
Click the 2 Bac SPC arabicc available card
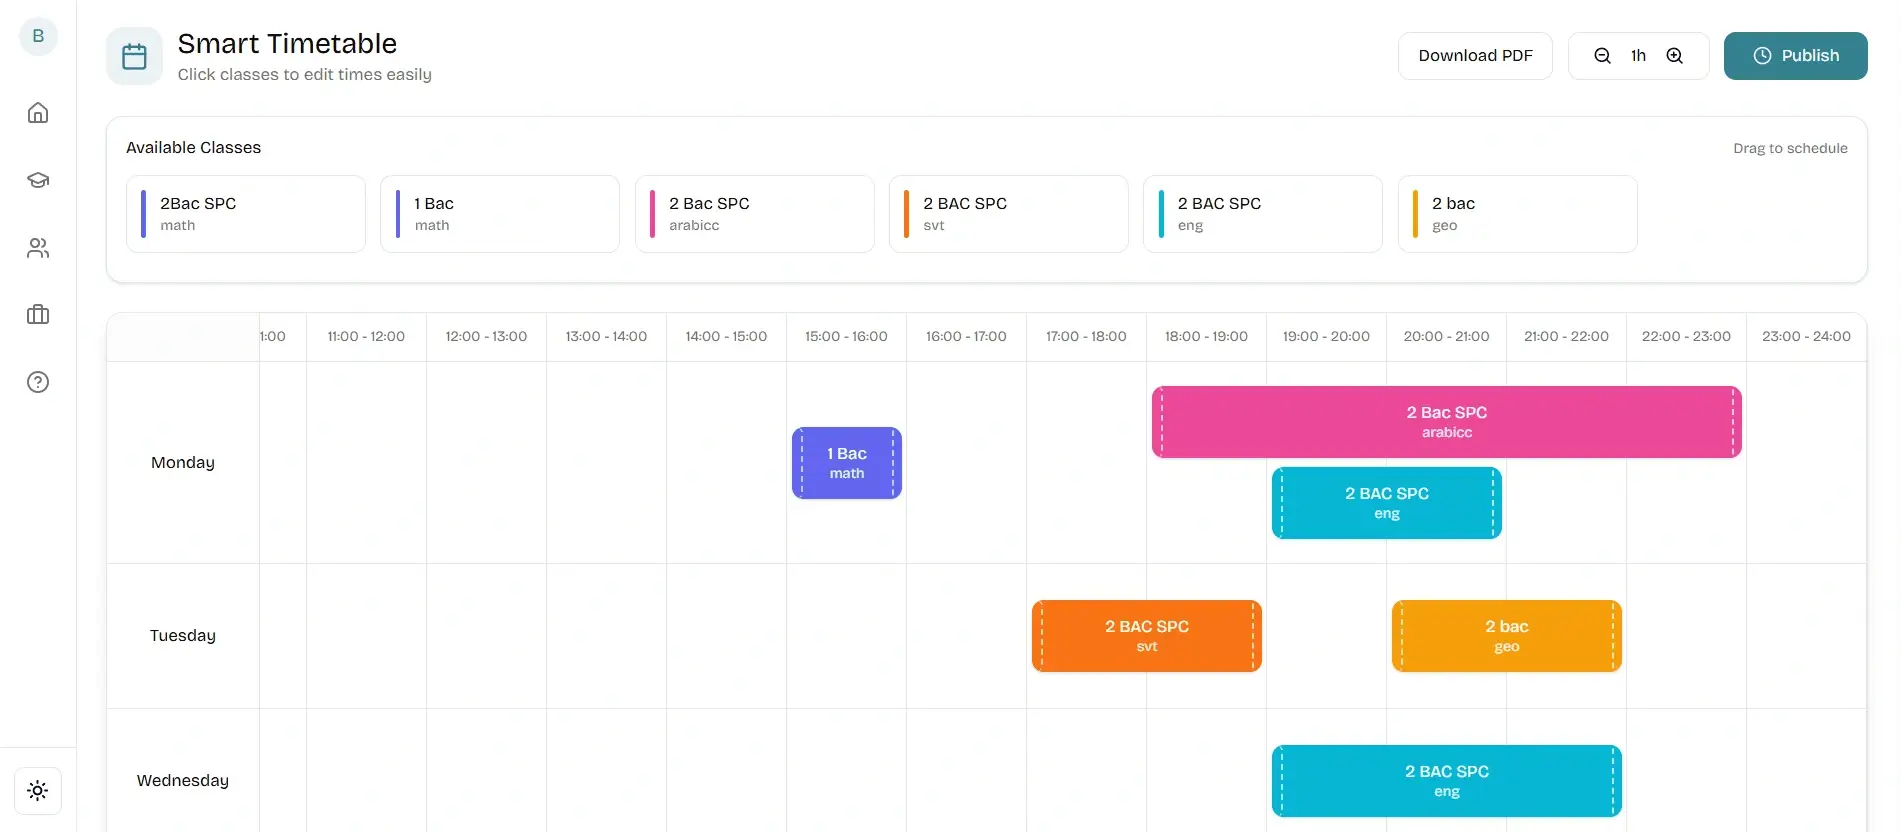(x=754, y=214)
